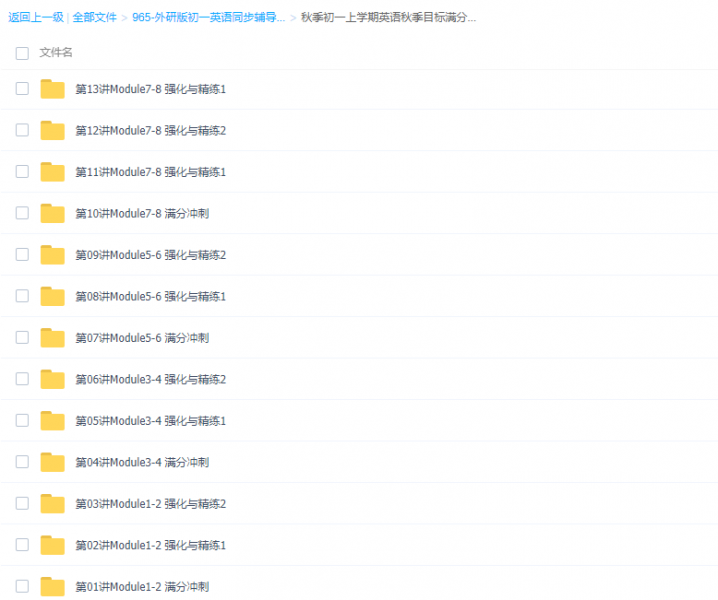Open folder name 第06讲Module3-4 强化与精练2

tap(151, 379)
